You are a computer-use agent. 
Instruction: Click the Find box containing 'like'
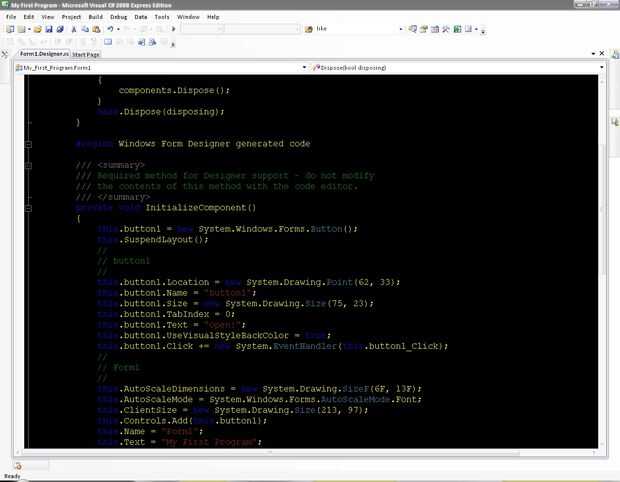click(x=356, y=29)
